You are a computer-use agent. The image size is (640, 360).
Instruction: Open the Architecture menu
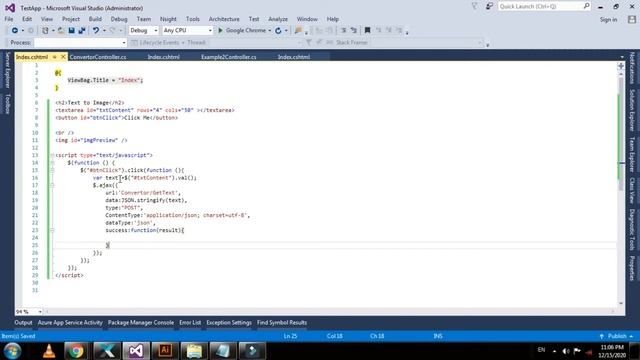pyautogui.click(x=224, y=19)
